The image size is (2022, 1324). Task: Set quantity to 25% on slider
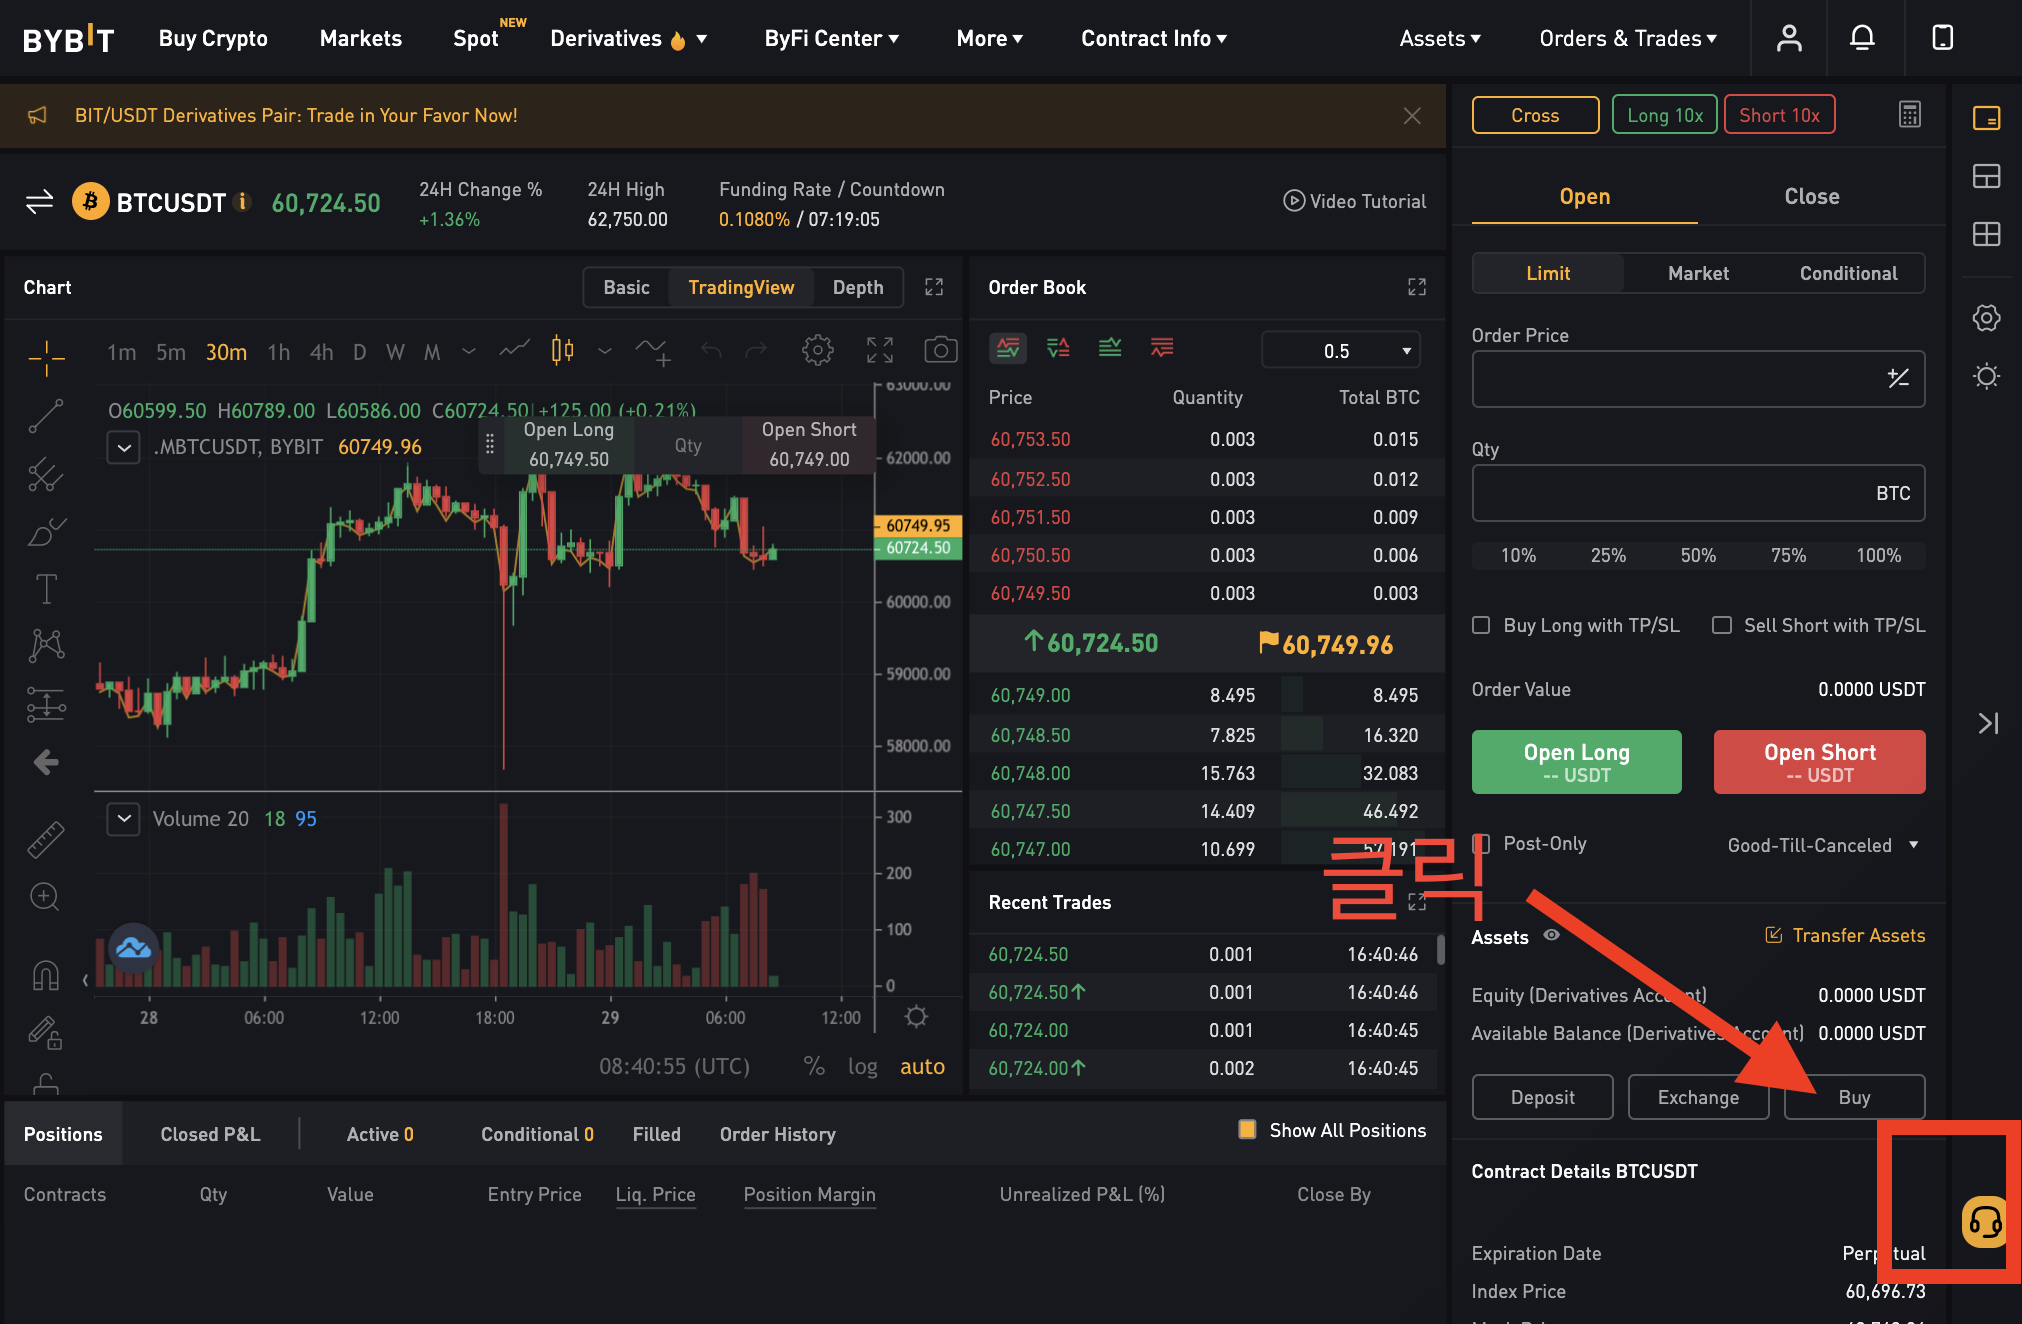pos(1608,555)
